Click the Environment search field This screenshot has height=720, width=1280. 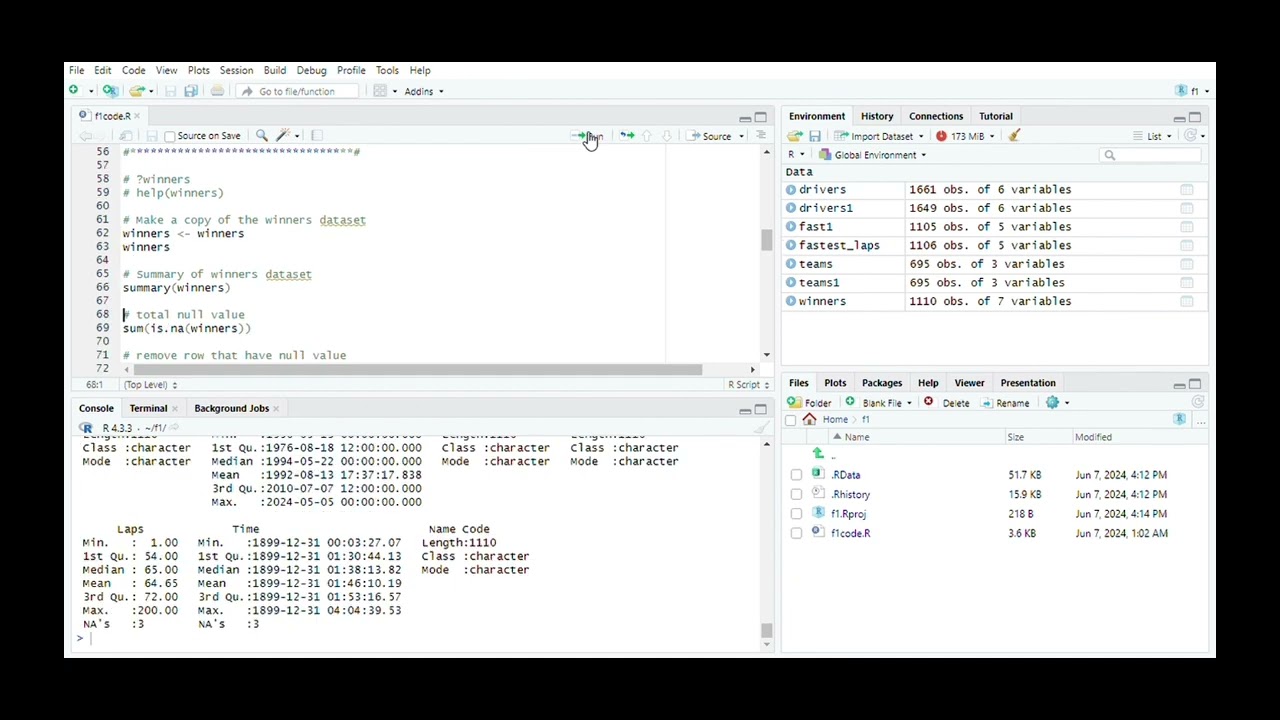click(x=1150, y=155)
